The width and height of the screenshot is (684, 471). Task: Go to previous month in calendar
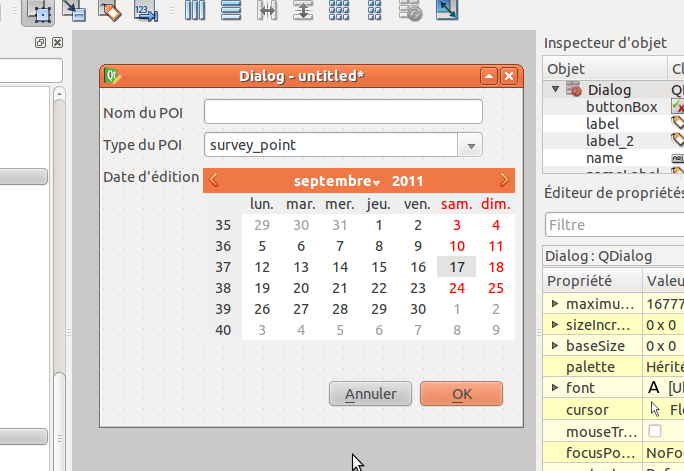[x=214, y=181]
